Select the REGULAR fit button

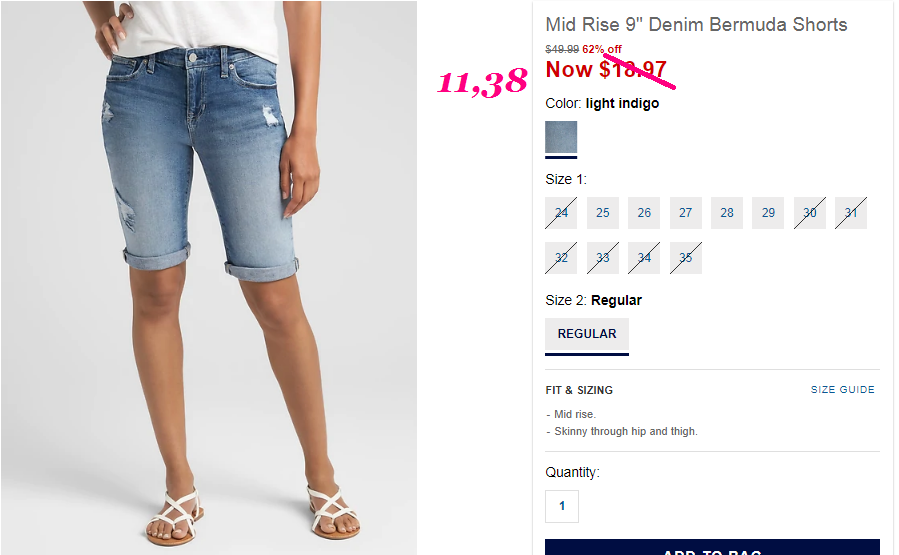pos(587,334)
